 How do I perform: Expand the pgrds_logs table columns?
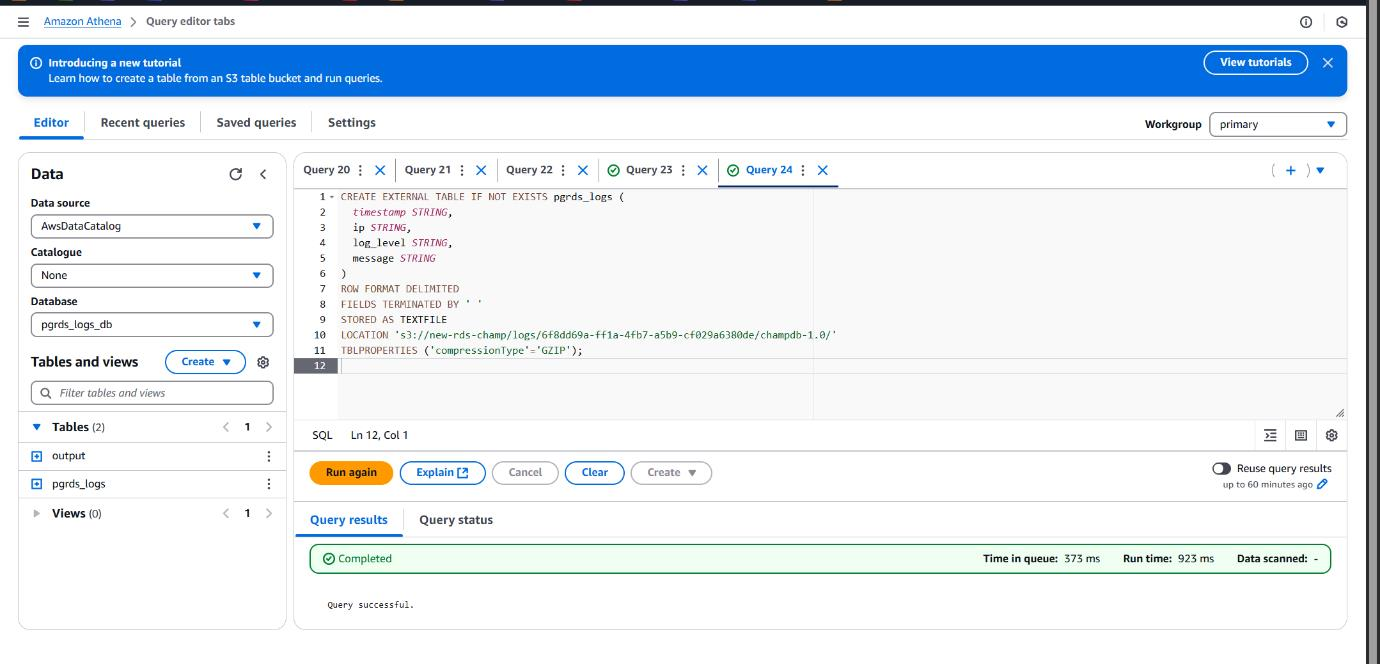coord(37,484)
